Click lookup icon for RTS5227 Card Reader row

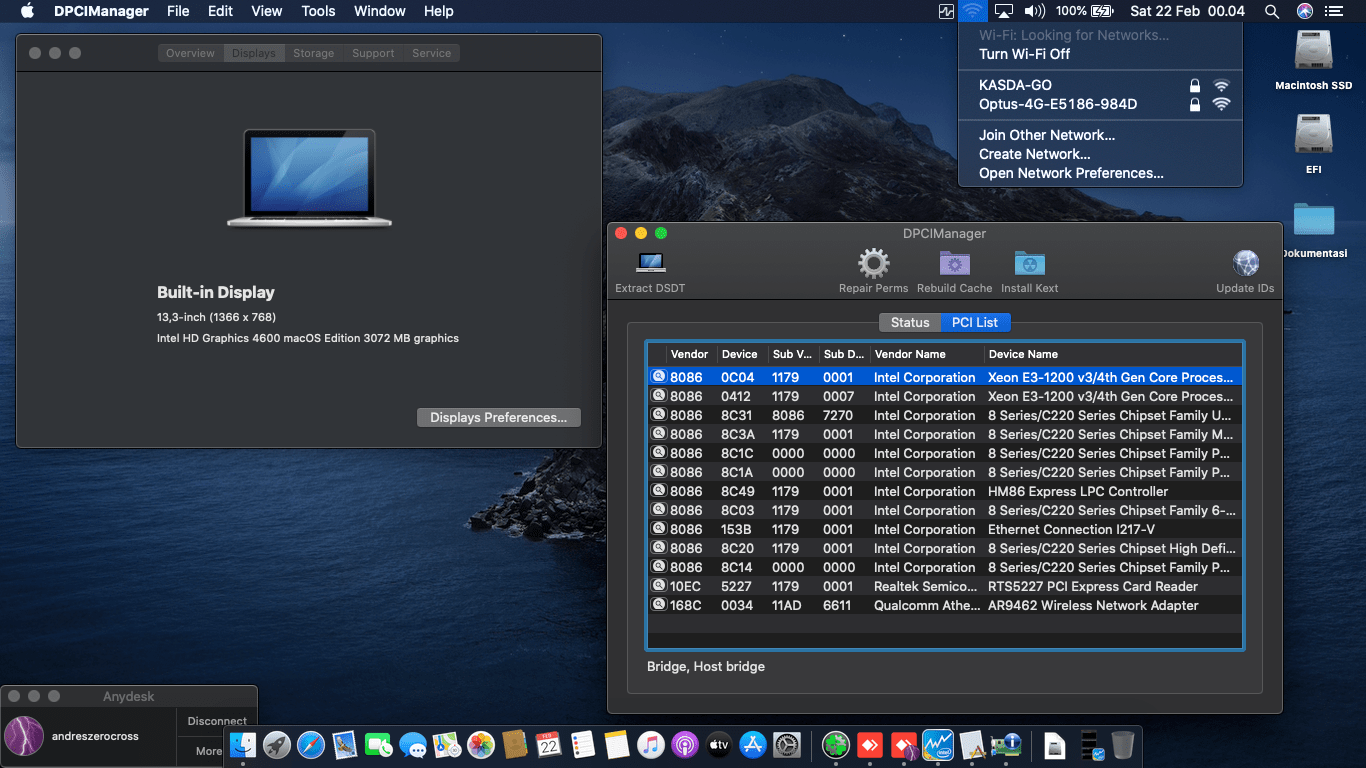click(658, 586)
